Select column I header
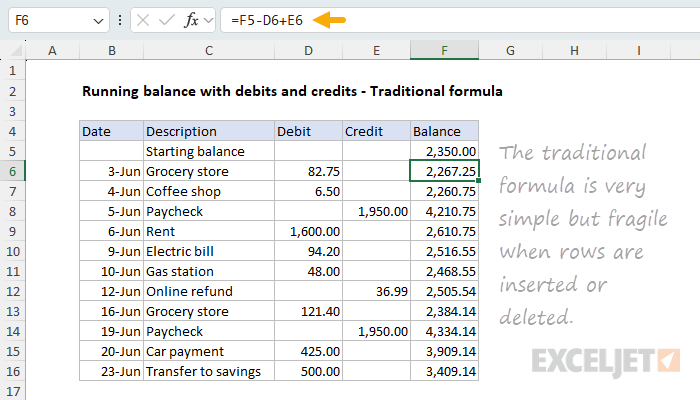The width and height of the screenshot is (700, 400). [638, 50]
